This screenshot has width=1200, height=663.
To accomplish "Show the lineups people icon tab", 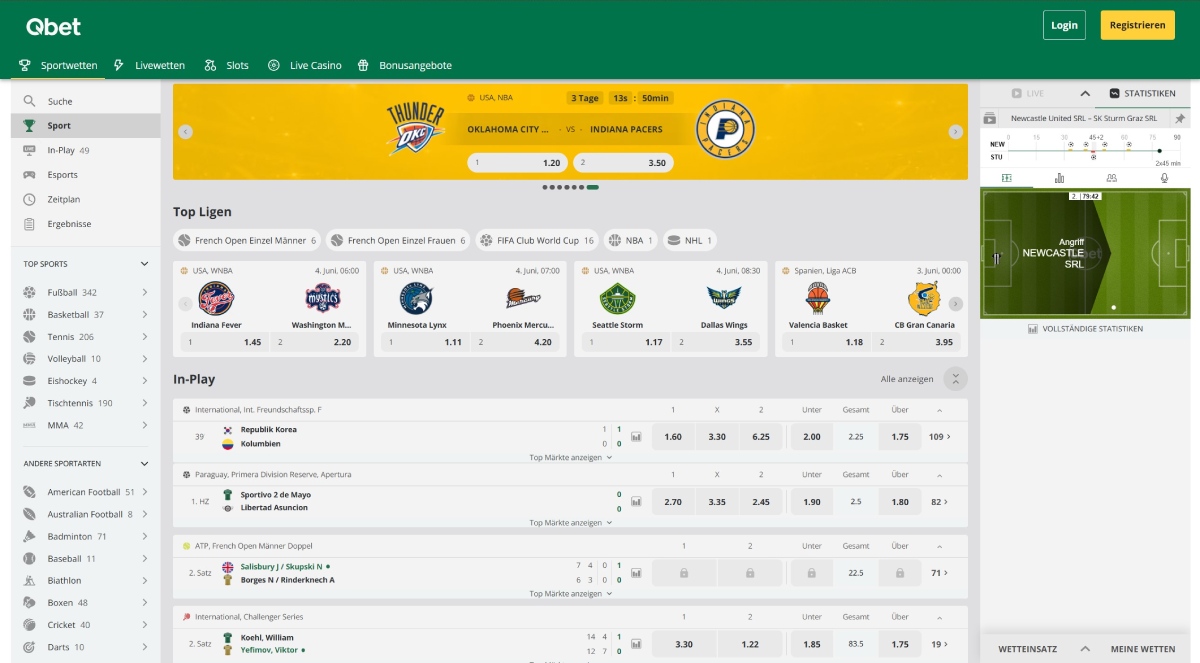I will click(x=1111, y=178).
